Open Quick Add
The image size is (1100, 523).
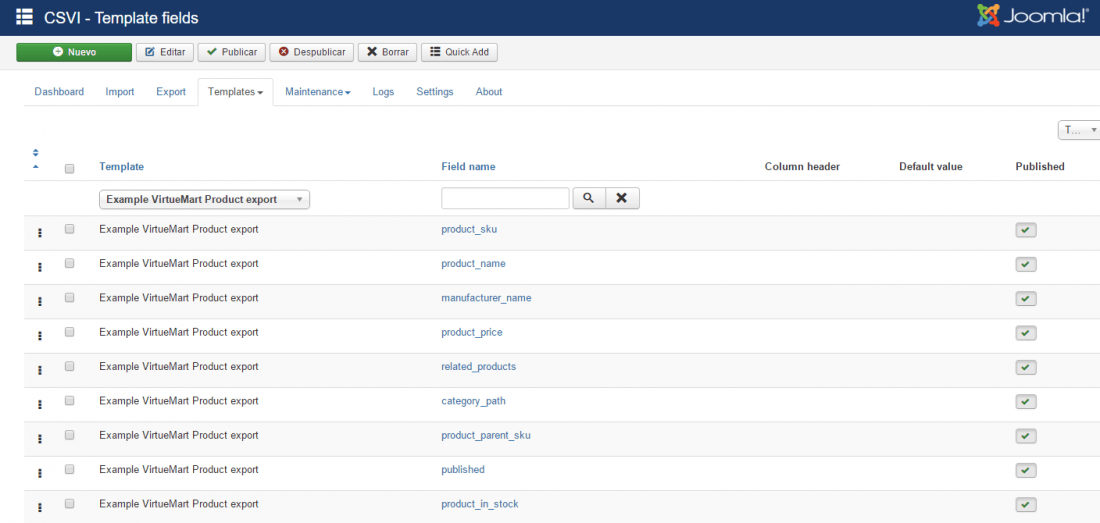click(460, 52)
